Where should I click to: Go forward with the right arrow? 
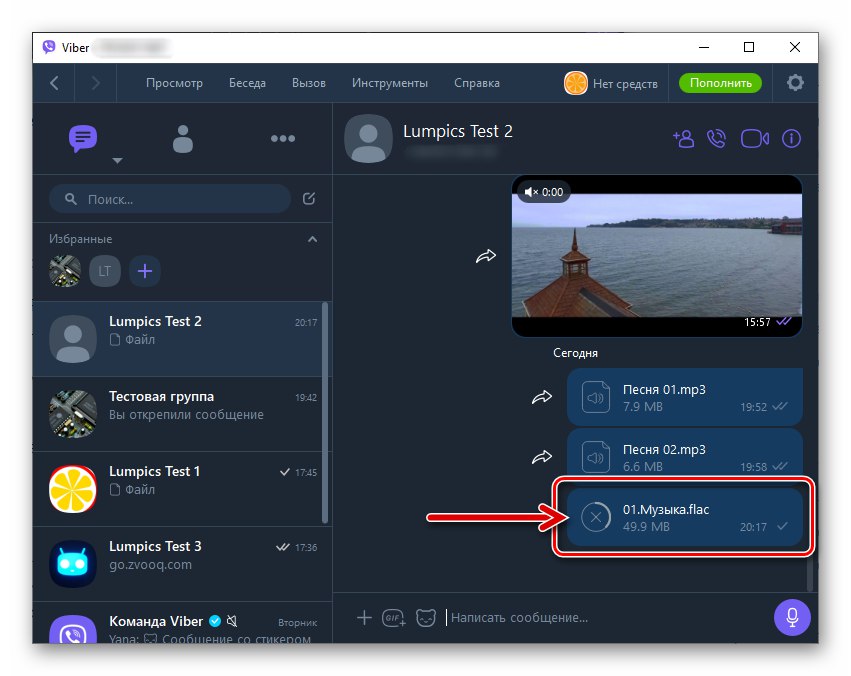pos(96,83)
